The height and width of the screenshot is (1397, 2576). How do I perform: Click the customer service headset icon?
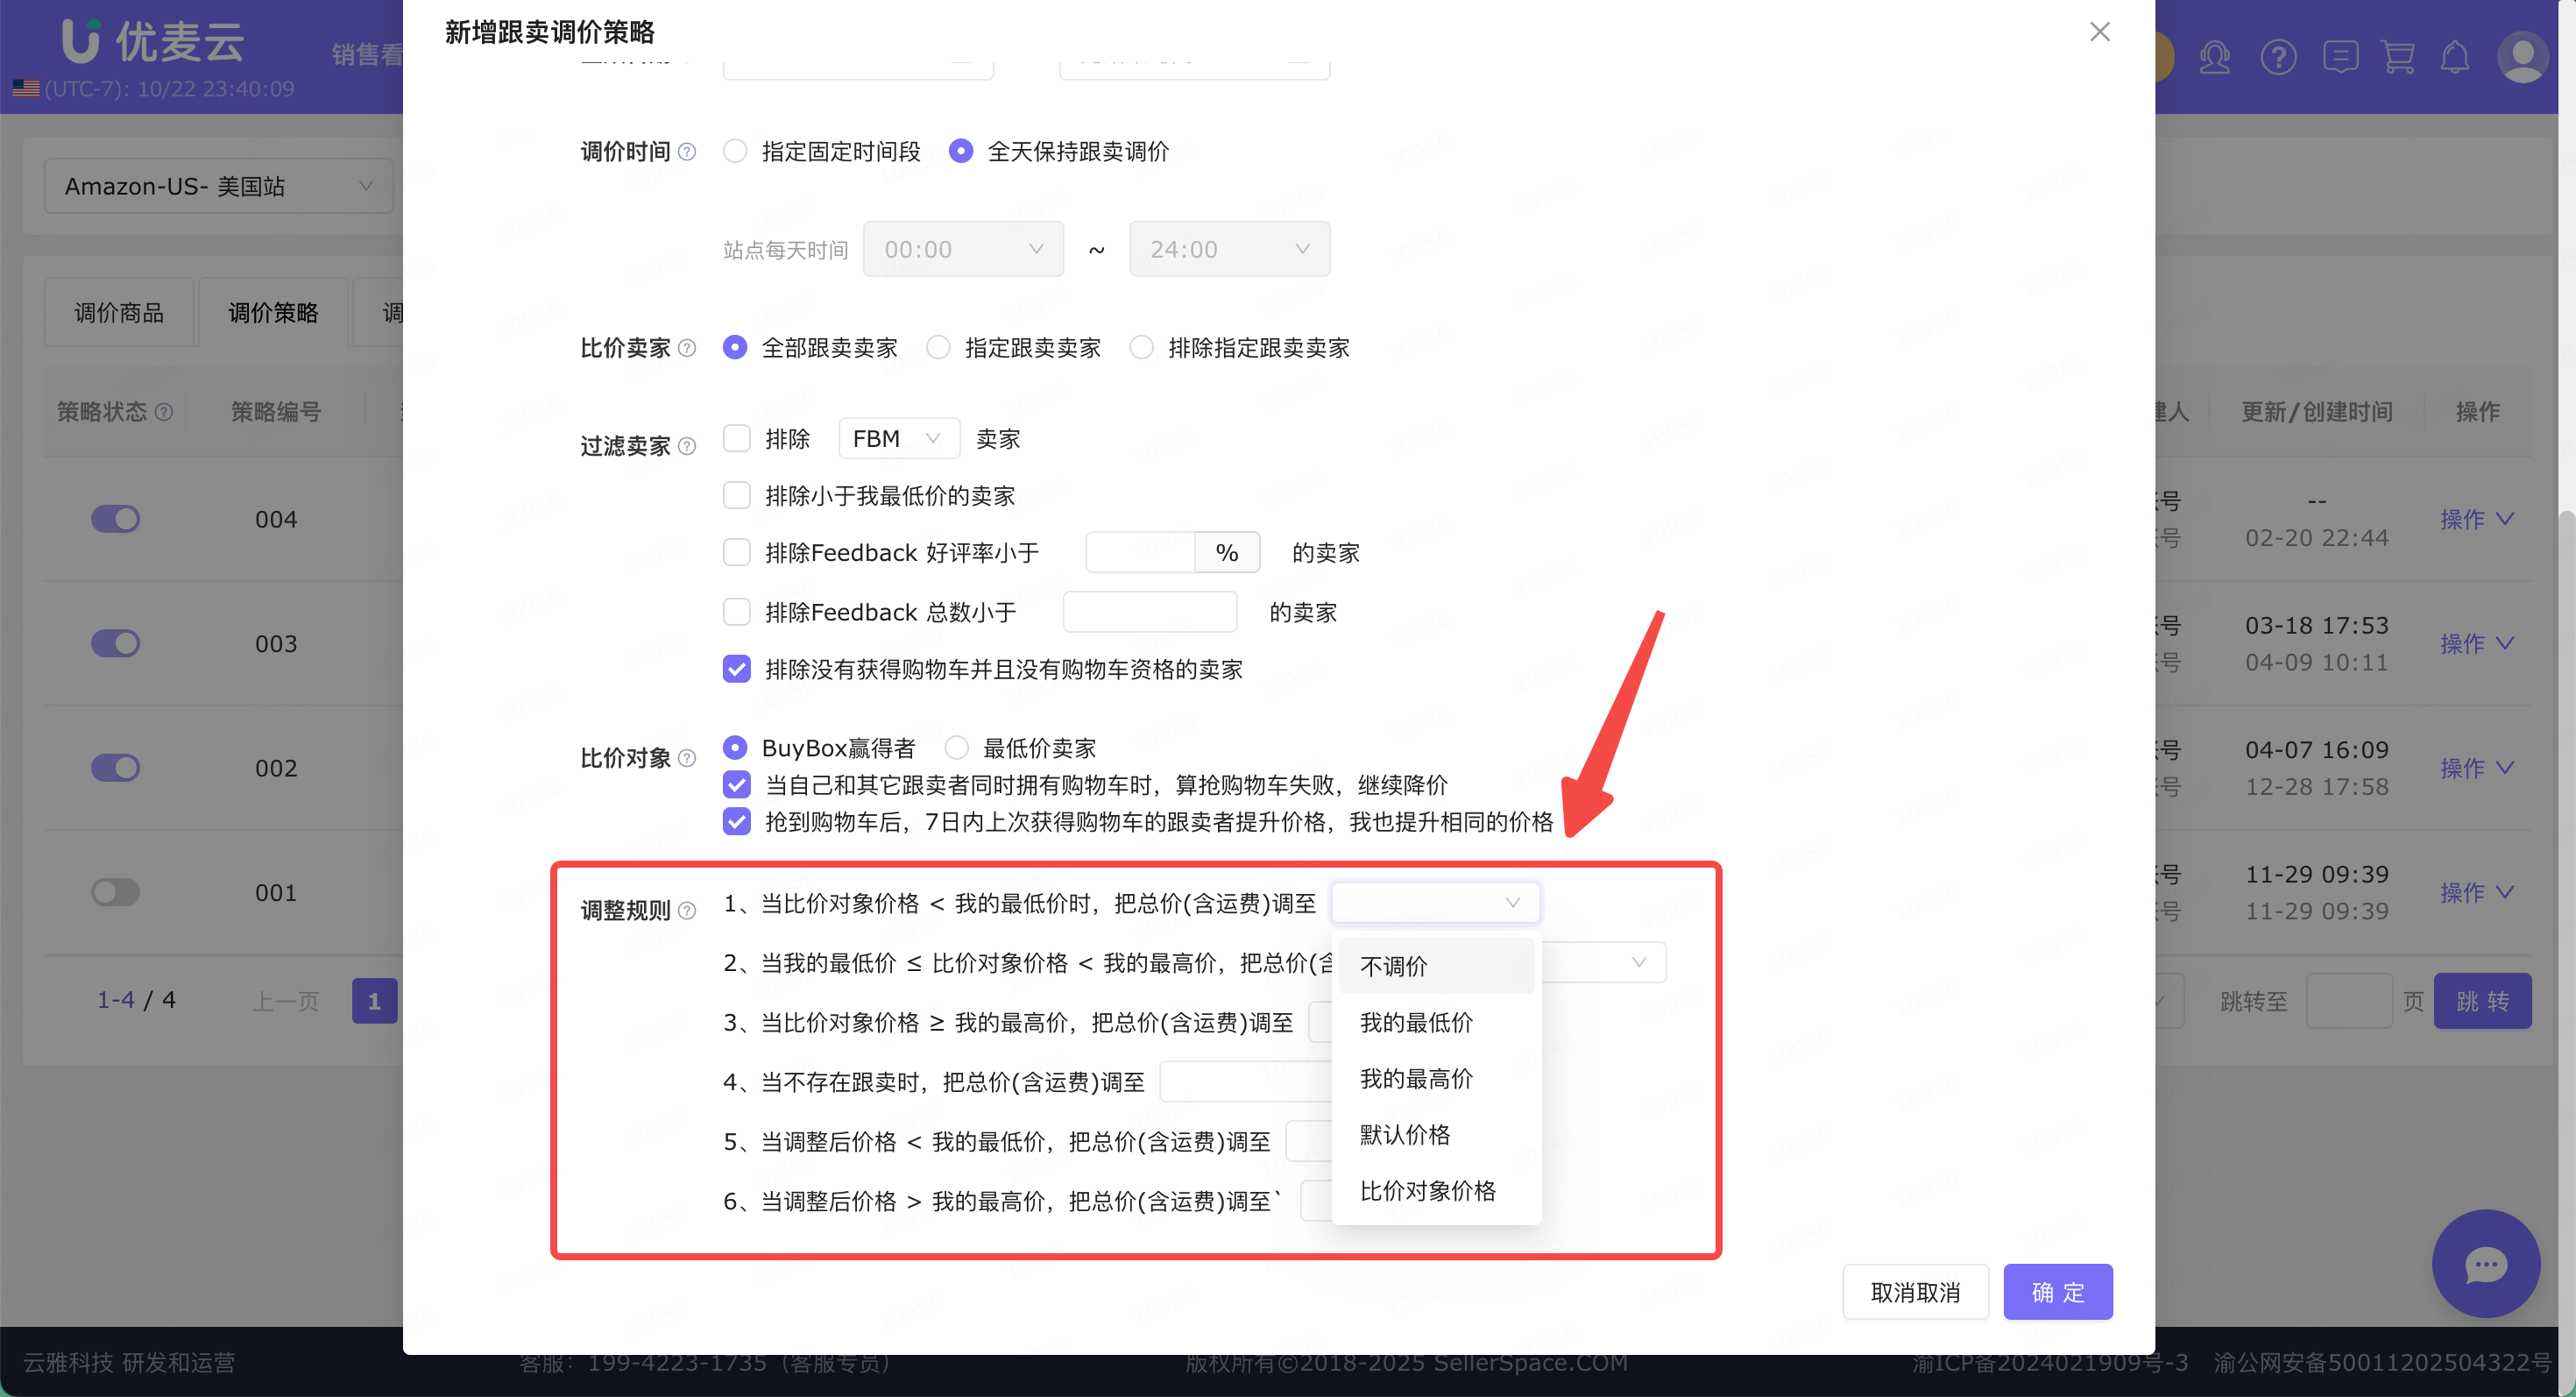click(x=2214, y=57)
